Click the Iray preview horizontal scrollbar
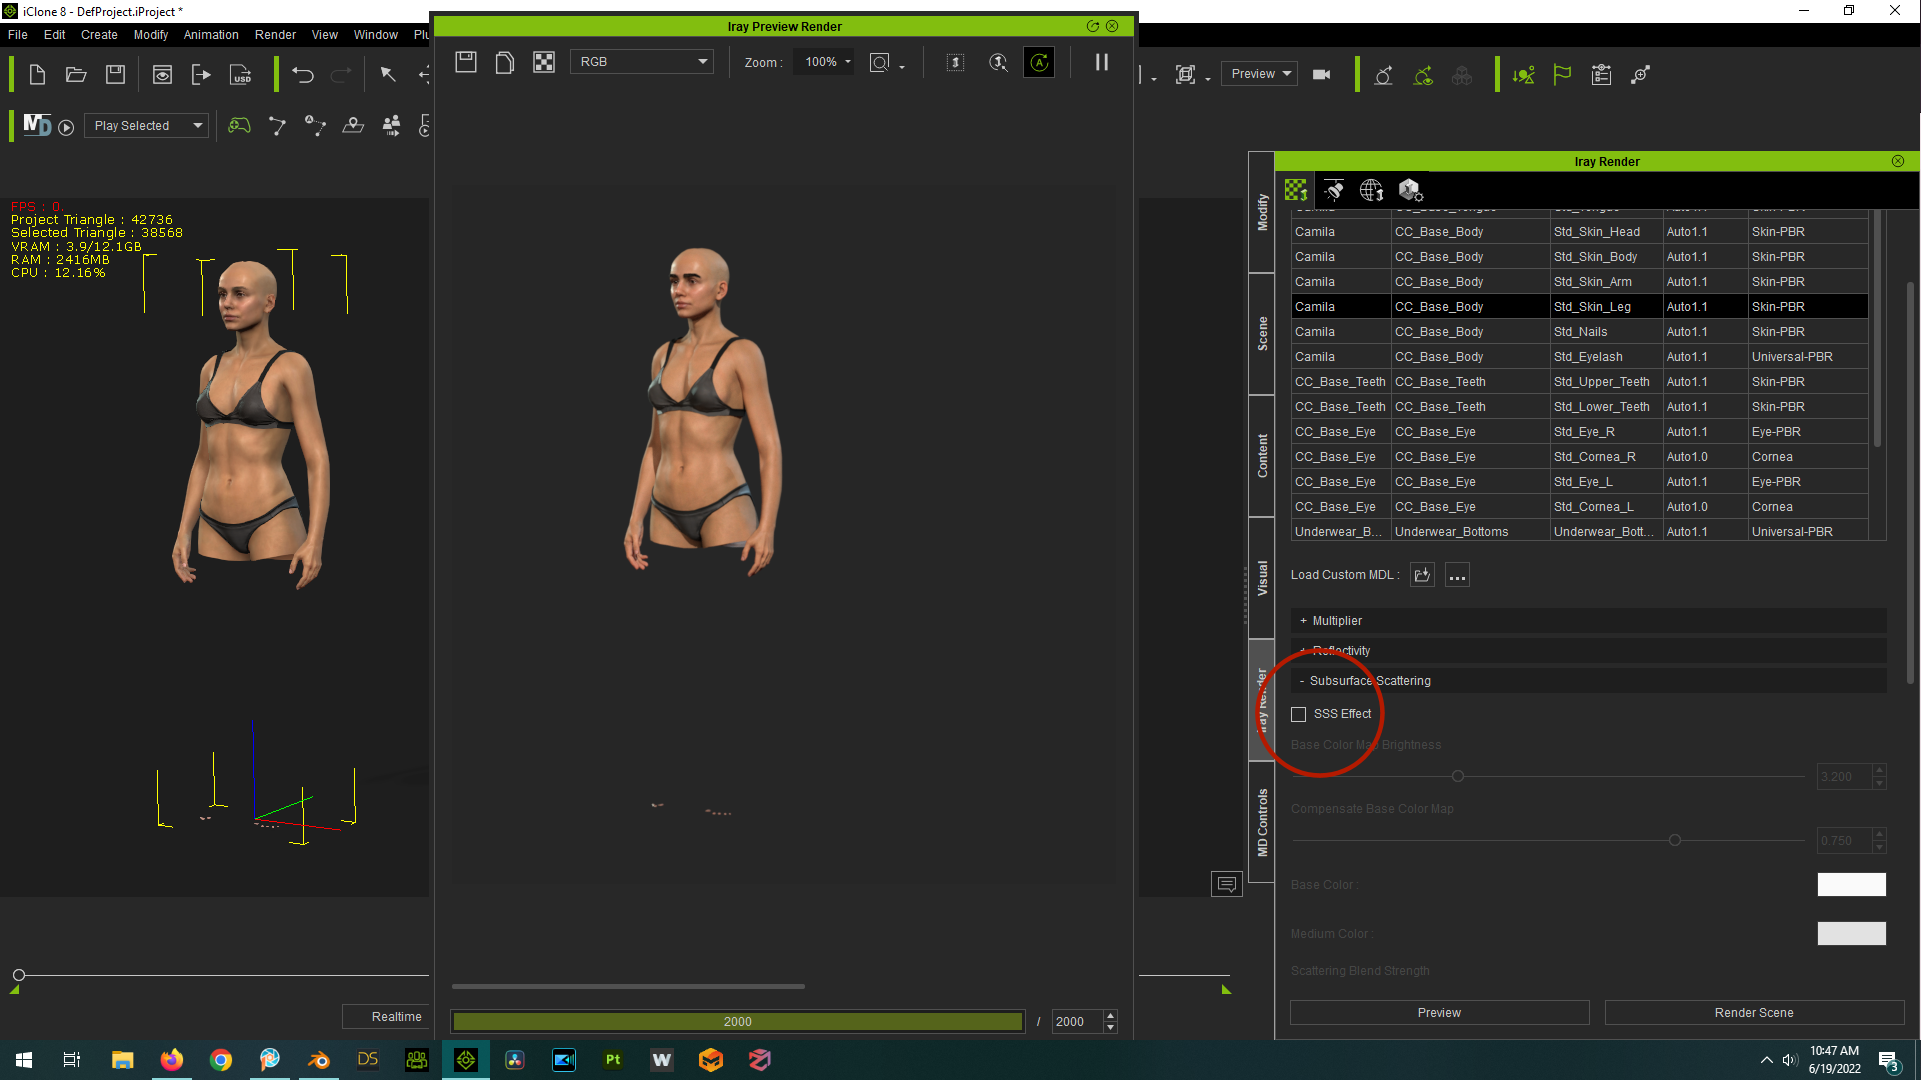 (628, 987)
